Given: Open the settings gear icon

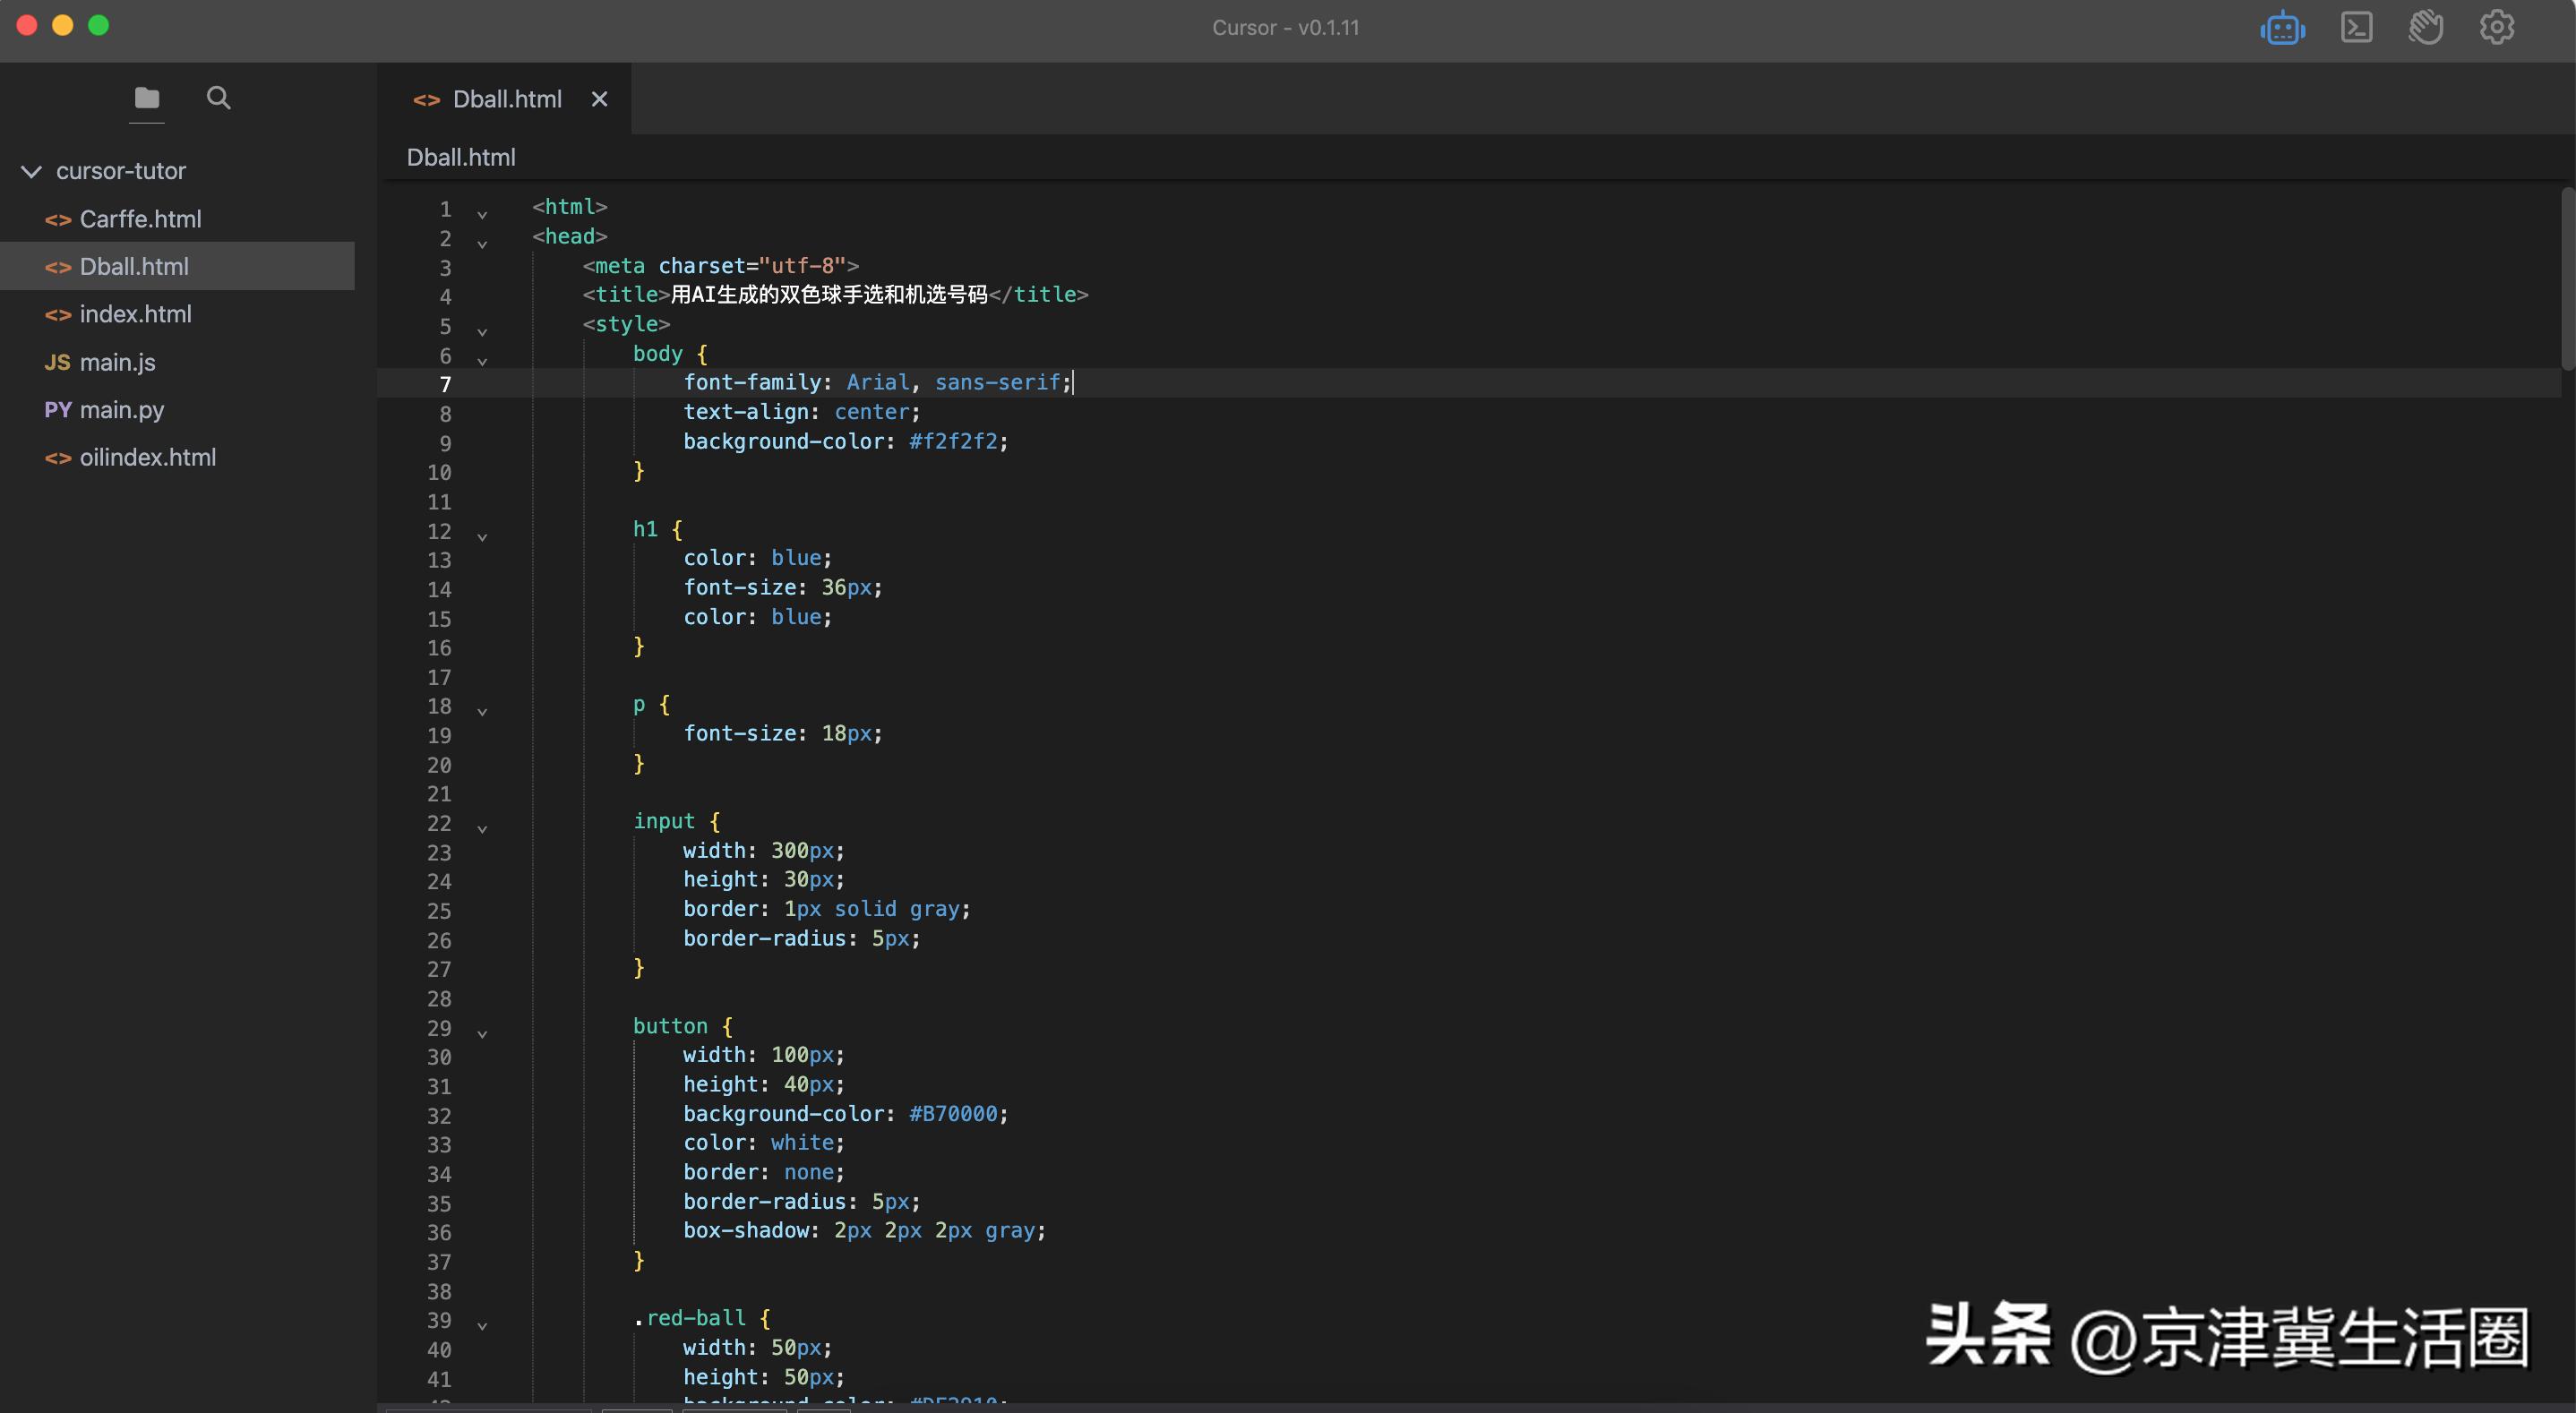Looking at the screenshot, I should (2496, 28).
